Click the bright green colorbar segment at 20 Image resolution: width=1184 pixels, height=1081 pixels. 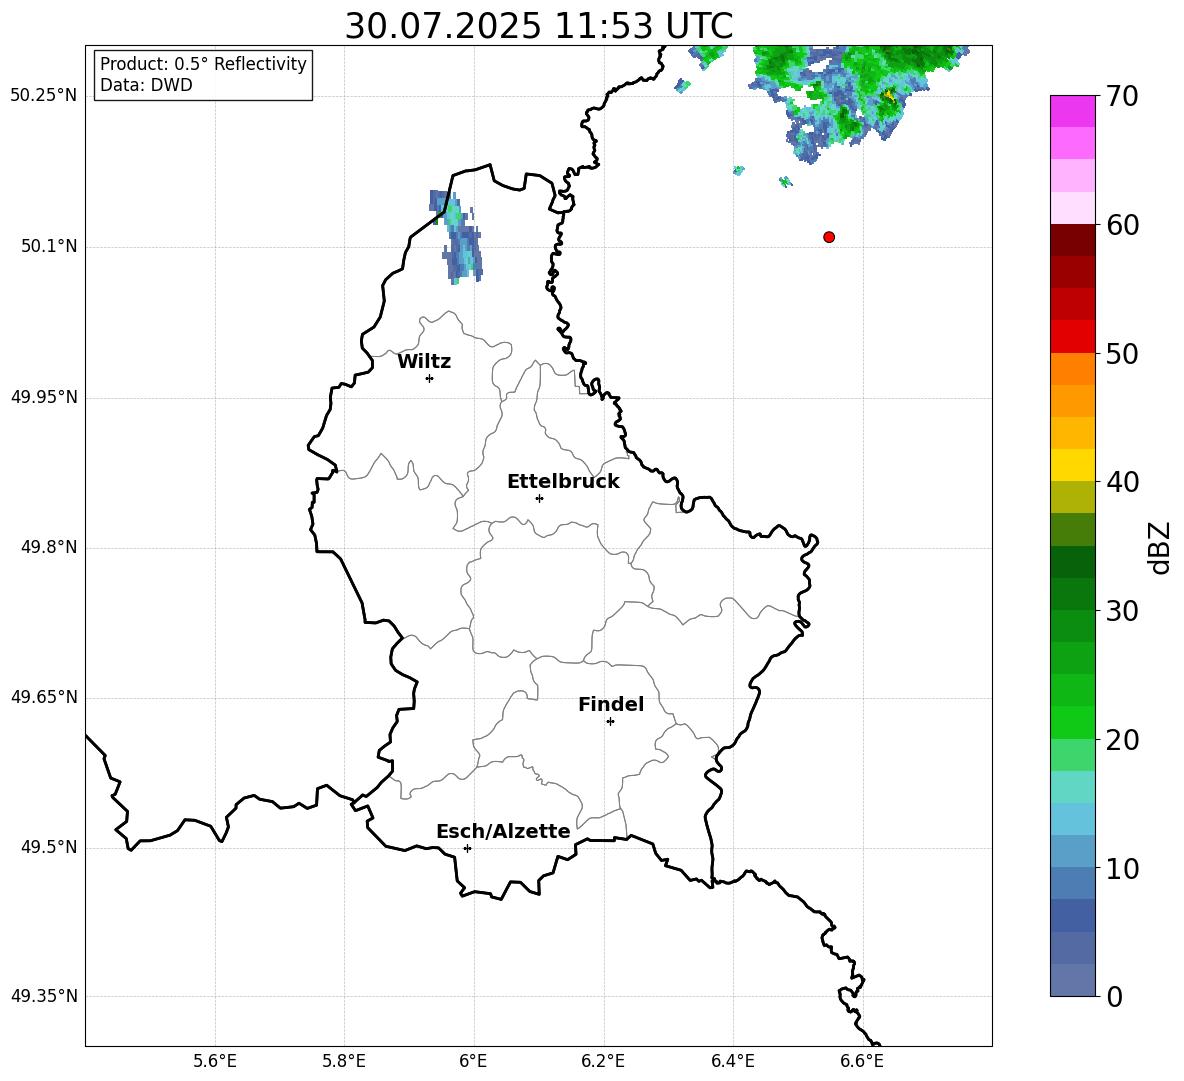pyautogui.click(x=1072, y=722)
